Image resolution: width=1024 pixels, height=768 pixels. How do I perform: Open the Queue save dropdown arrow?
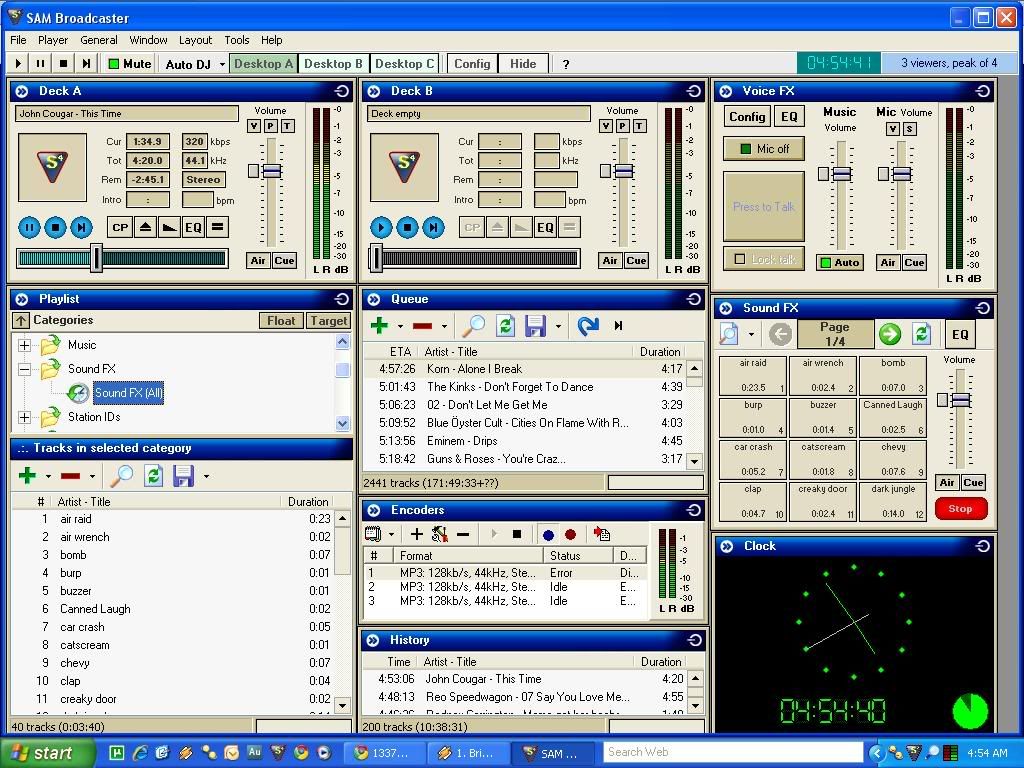pyautogui.click(x=558, y=326)
